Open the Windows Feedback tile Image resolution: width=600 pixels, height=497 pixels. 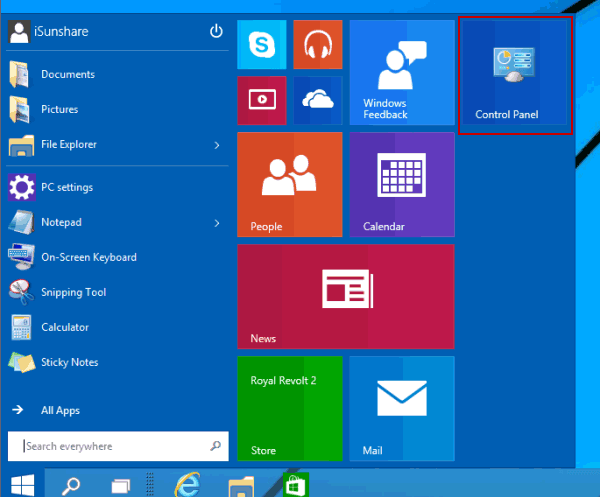click(402, 72)
